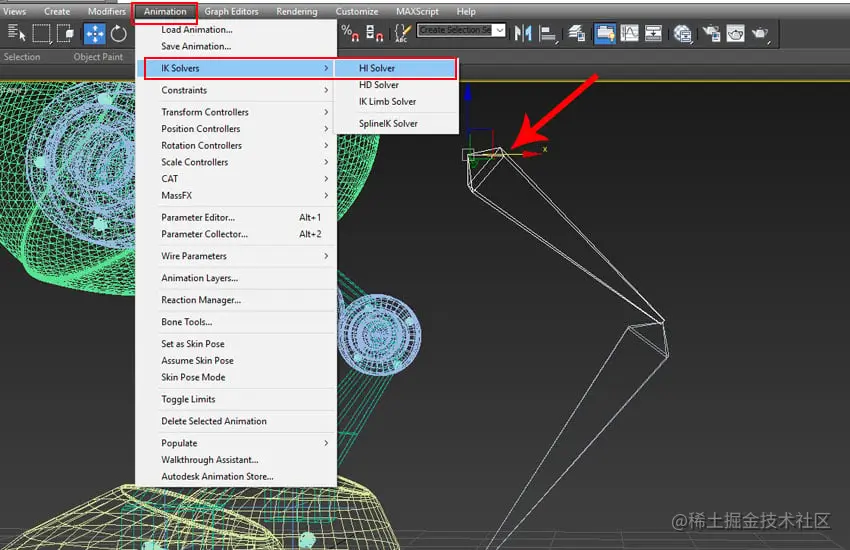Open the Schematic View icon

click(653, 34)
